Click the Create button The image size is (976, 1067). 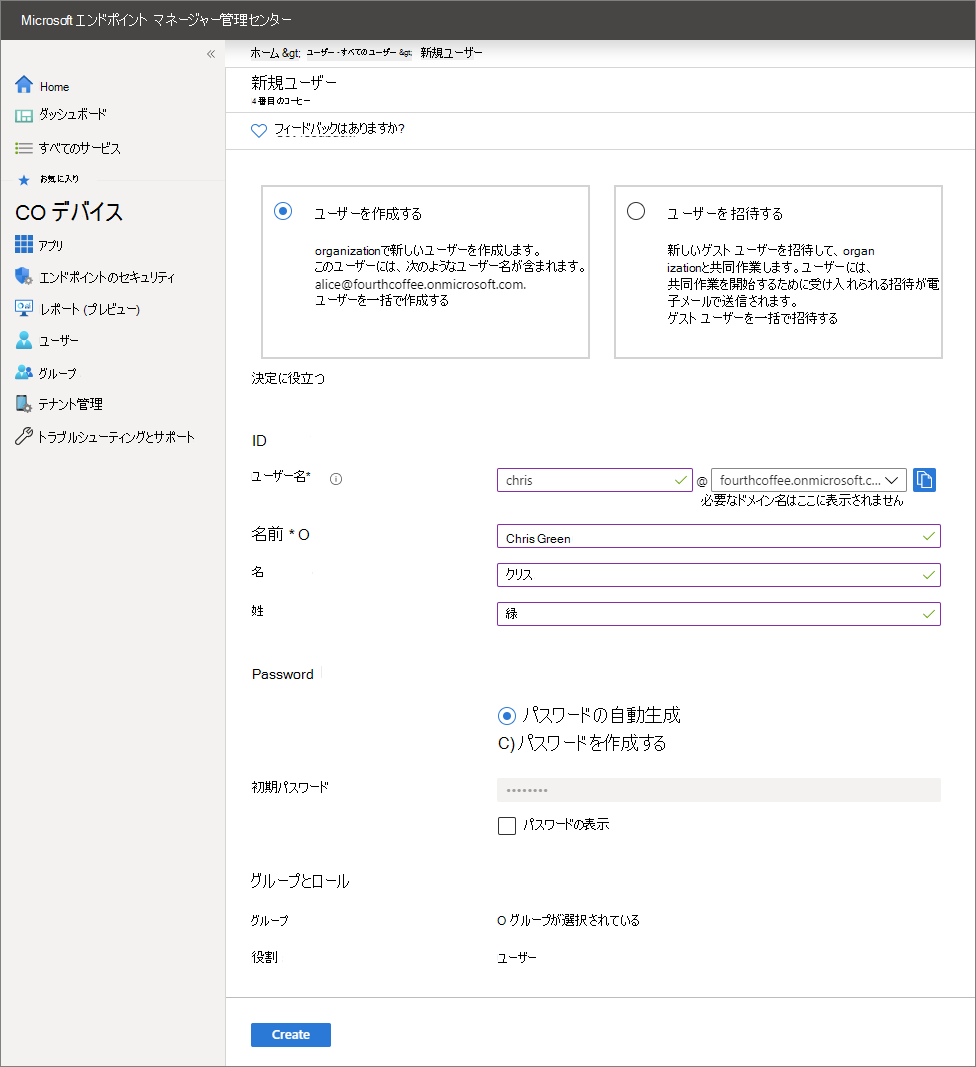click(x=291, y=1034)
